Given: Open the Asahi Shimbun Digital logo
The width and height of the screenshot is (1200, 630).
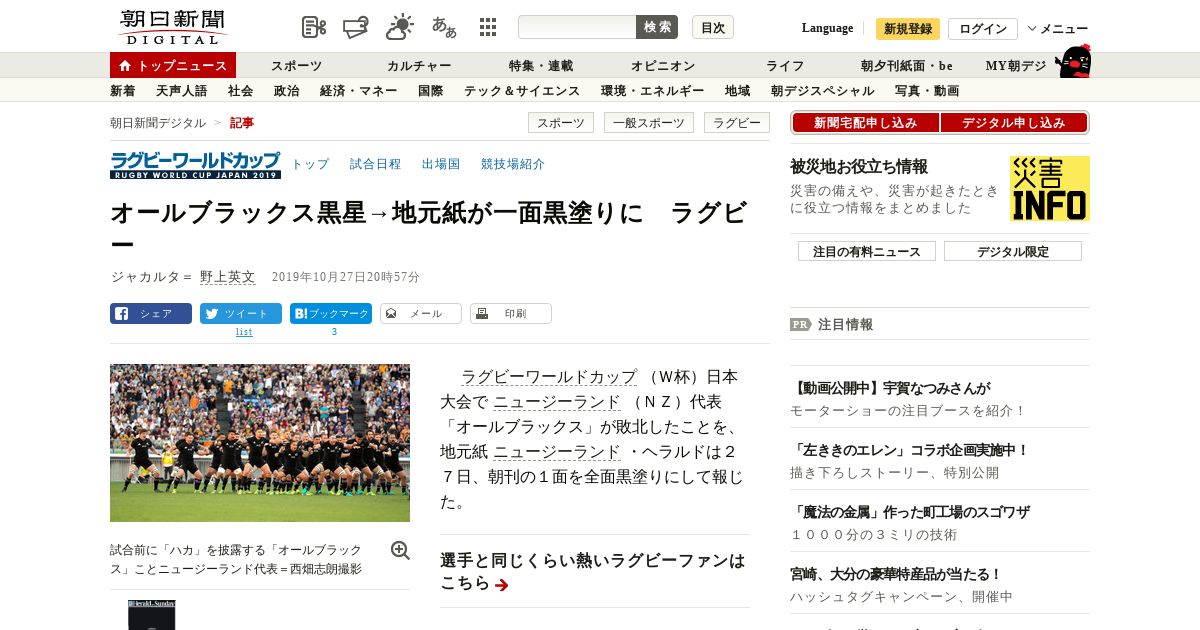Looking at the screenshot, I should coord(172,27).
